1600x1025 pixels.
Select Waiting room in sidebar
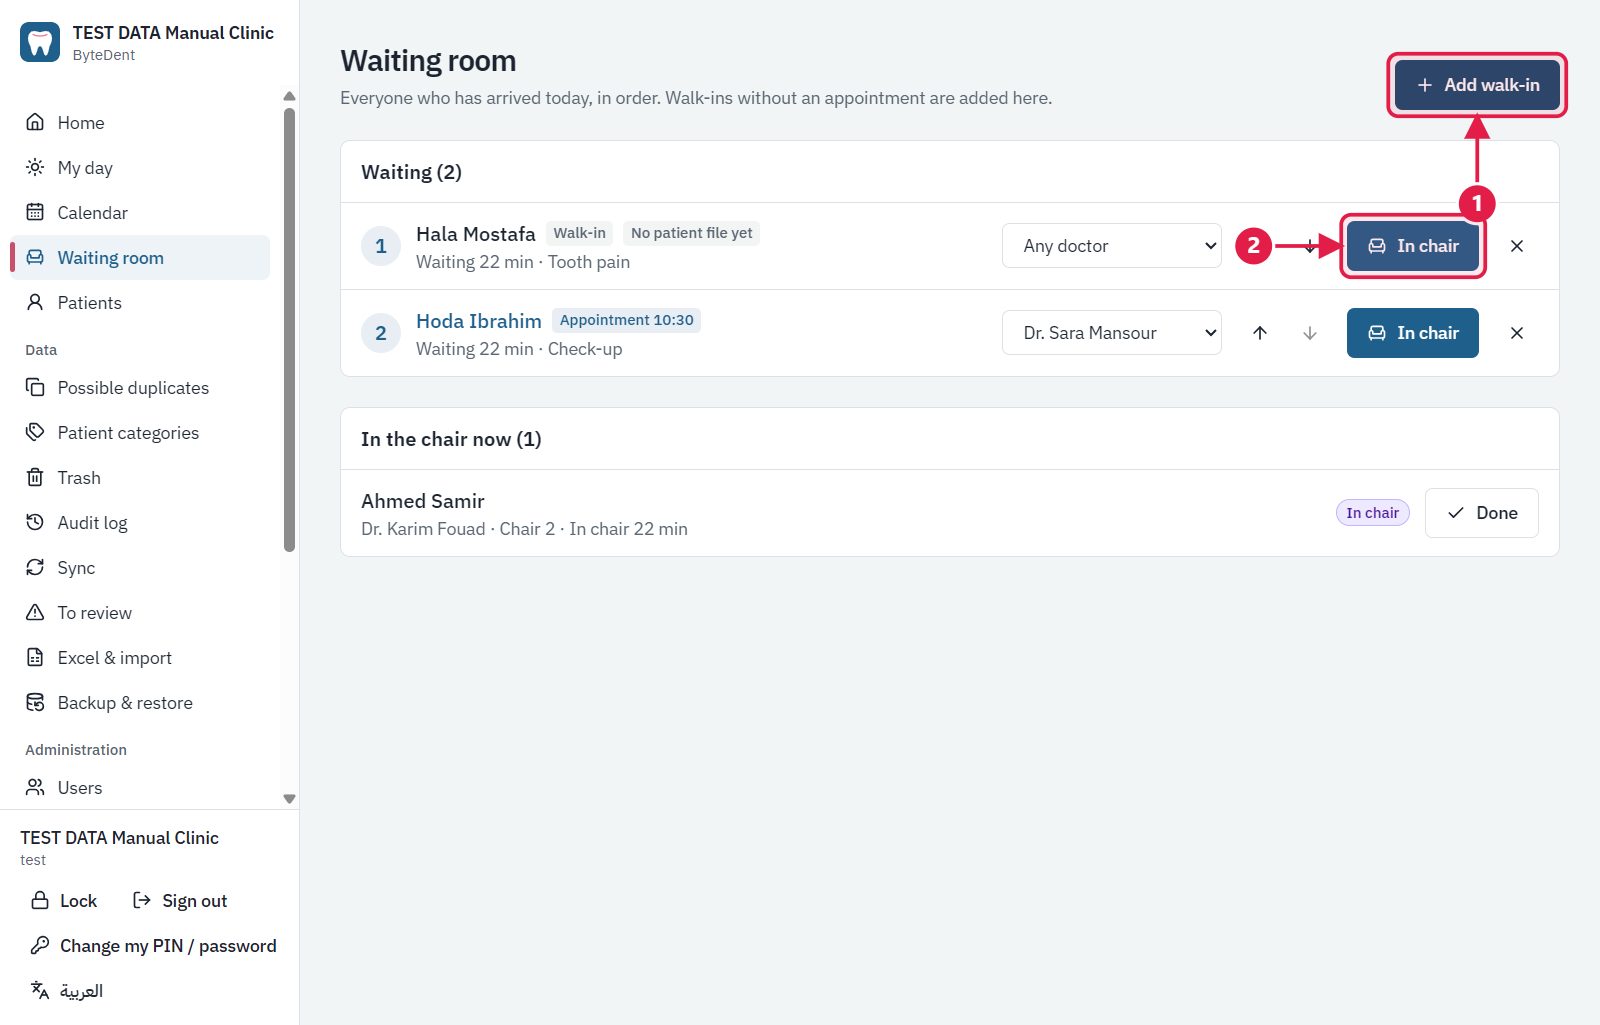pos(140,258)
